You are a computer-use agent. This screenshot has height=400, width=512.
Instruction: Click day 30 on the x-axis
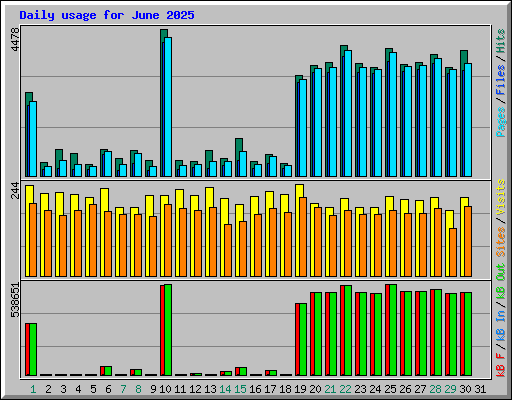point(465,389)
